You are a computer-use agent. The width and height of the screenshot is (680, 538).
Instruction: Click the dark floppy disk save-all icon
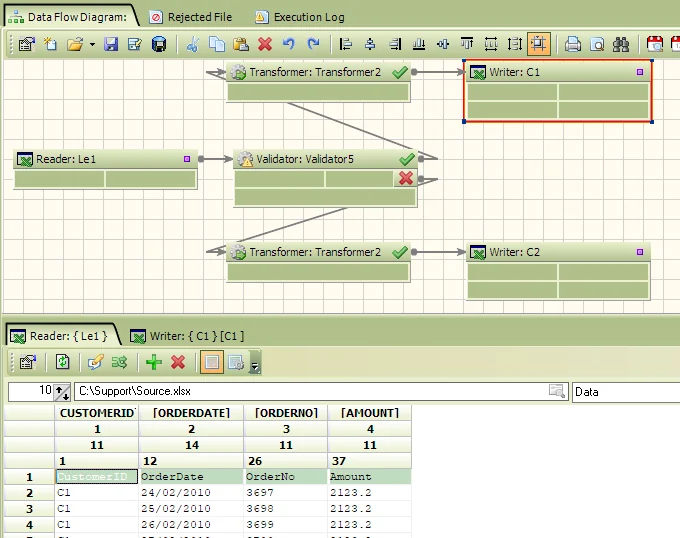pyautogui.click(x=159, y=44)
